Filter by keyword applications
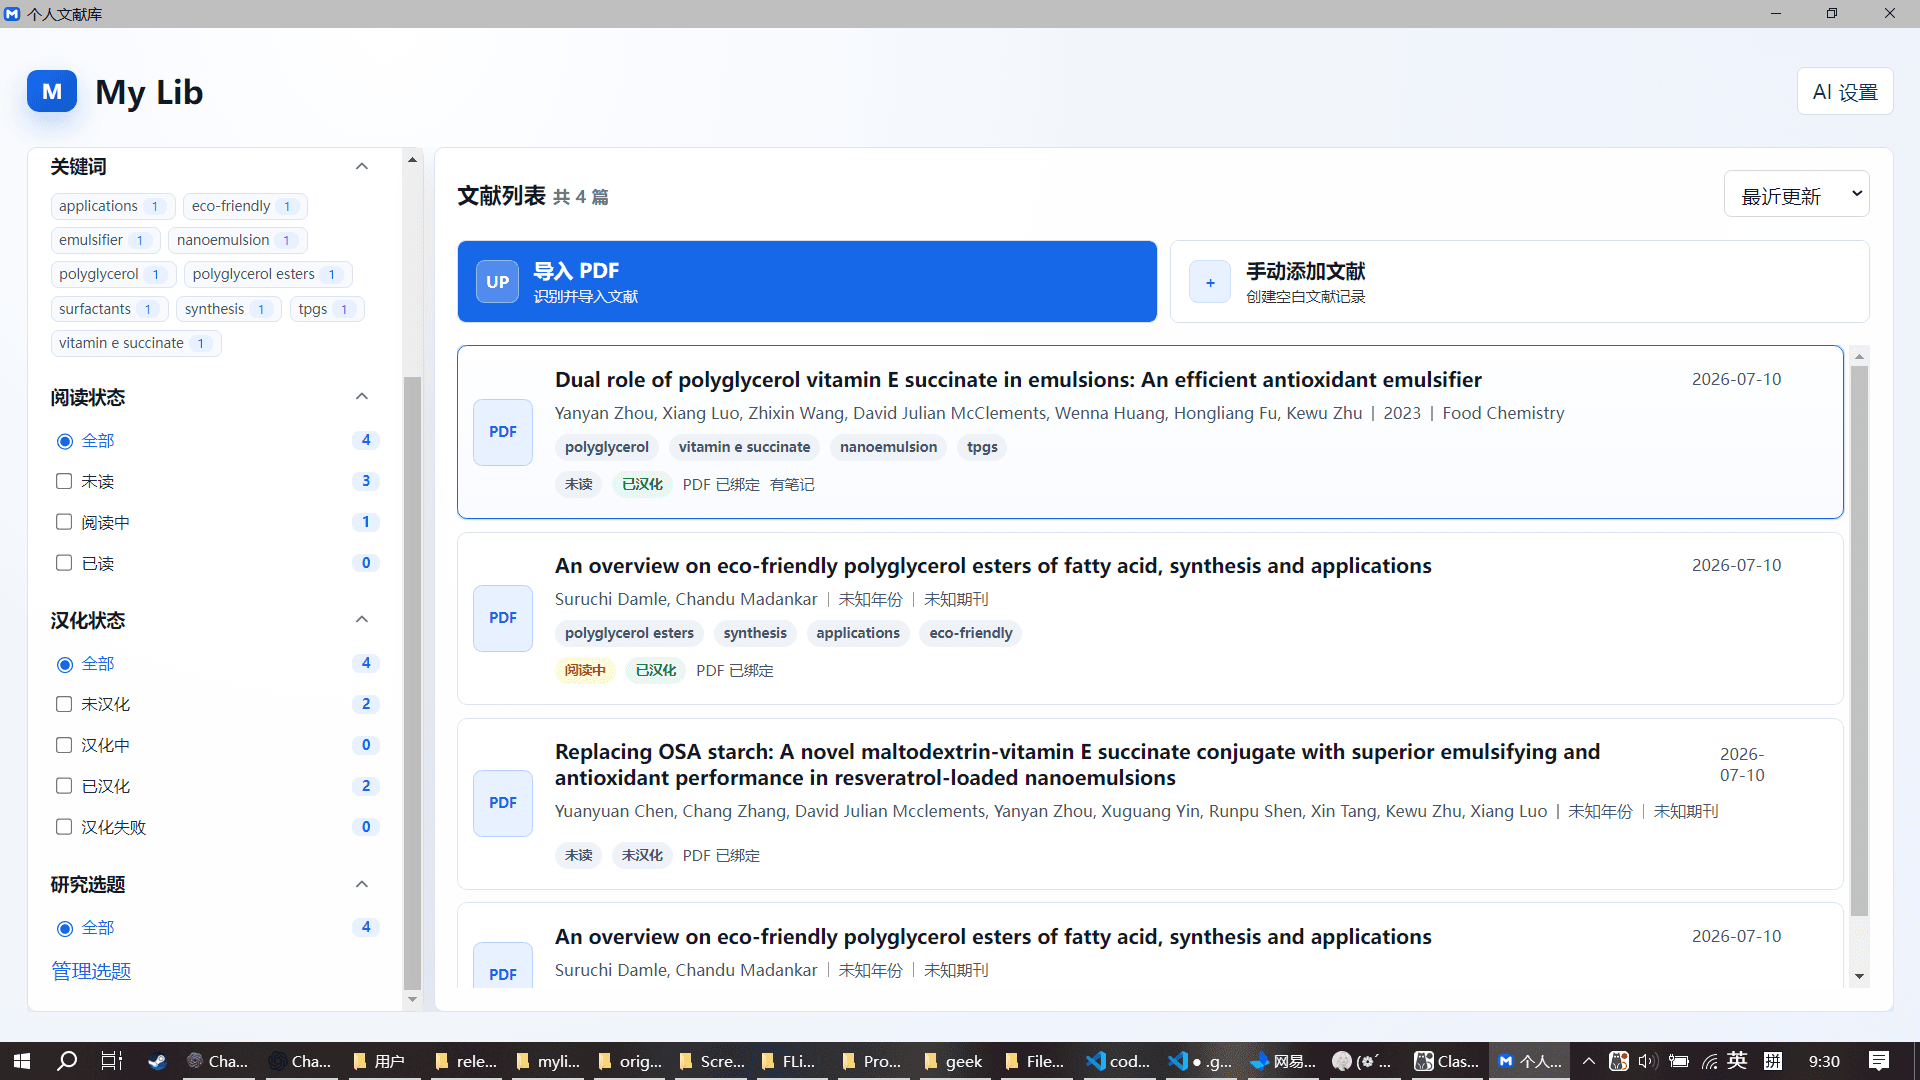Image resolution: width=1920 pixels, height=1080 pixels. click(112, 206)
